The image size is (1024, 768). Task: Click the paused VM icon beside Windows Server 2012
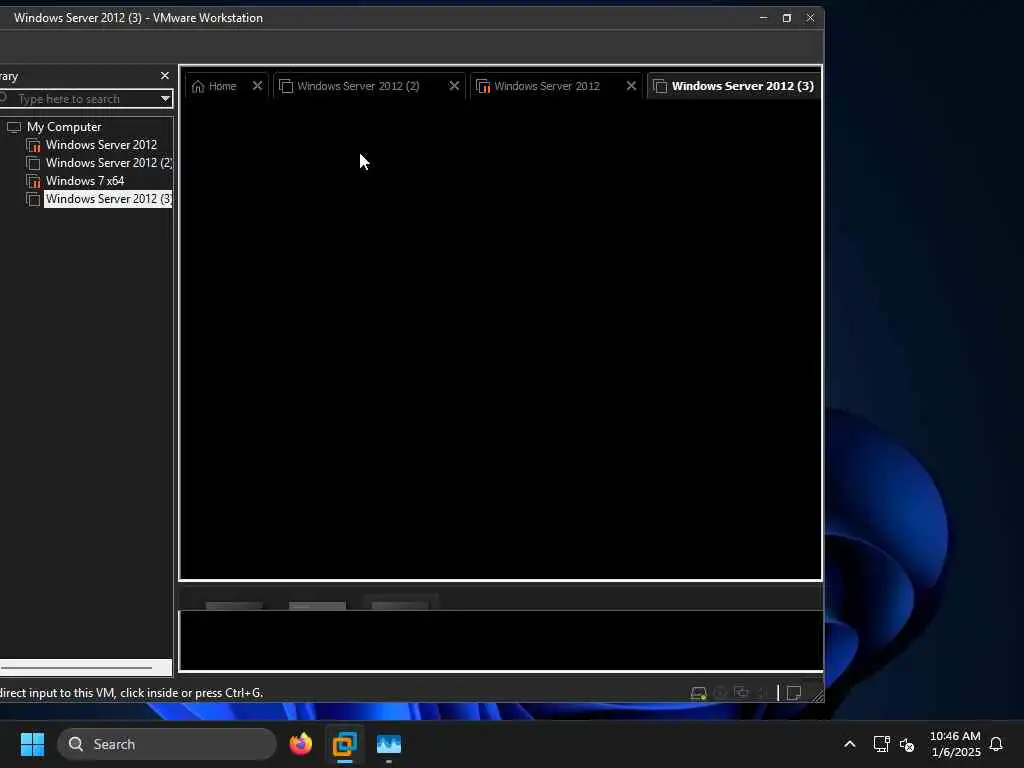pyautogui.click(x=33, y=145)
